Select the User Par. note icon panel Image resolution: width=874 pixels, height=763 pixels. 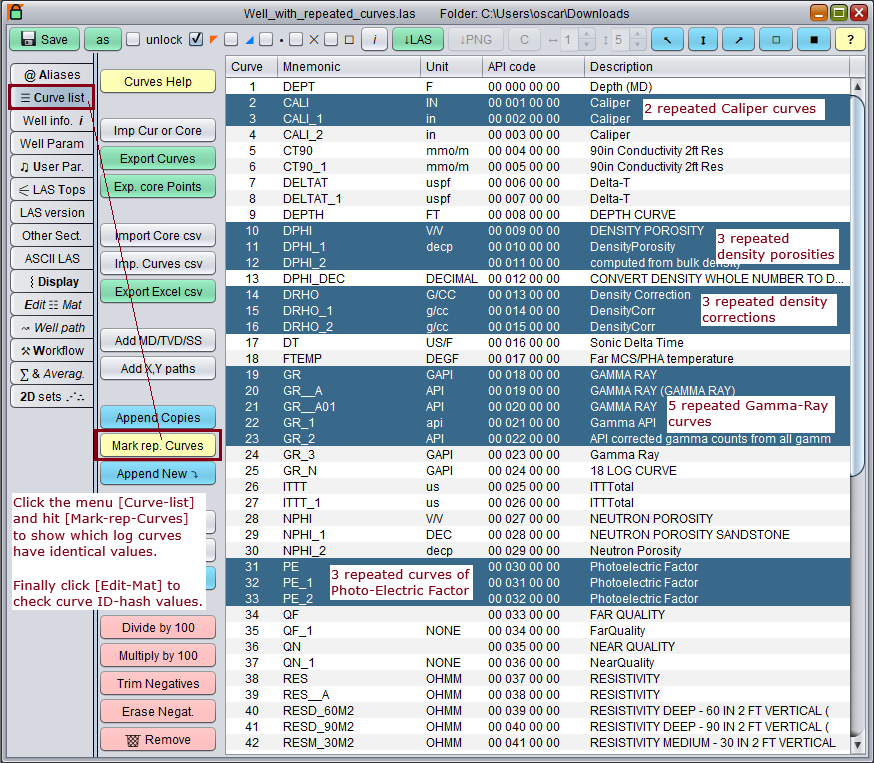(x=51, y=166)
